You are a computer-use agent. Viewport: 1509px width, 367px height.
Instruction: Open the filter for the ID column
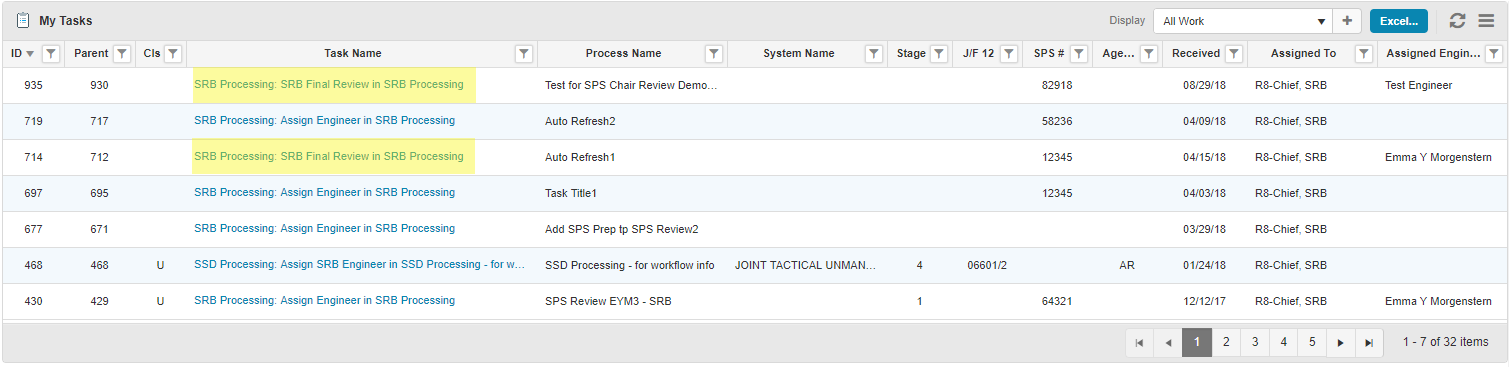tap(52, 54)
